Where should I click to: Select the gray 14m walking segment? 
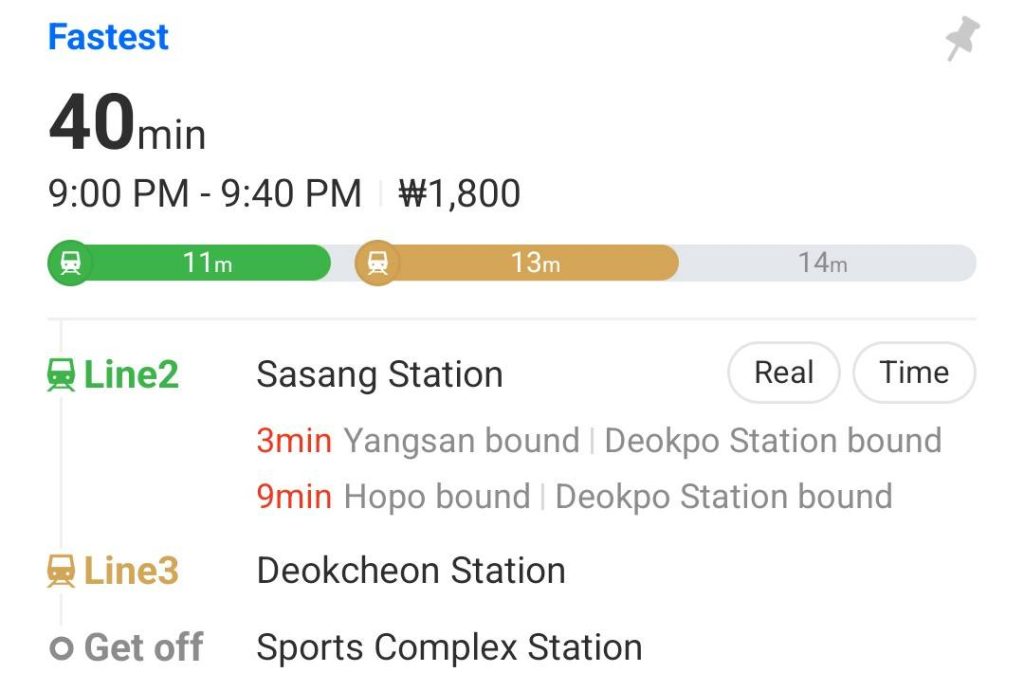click(822, 263)
